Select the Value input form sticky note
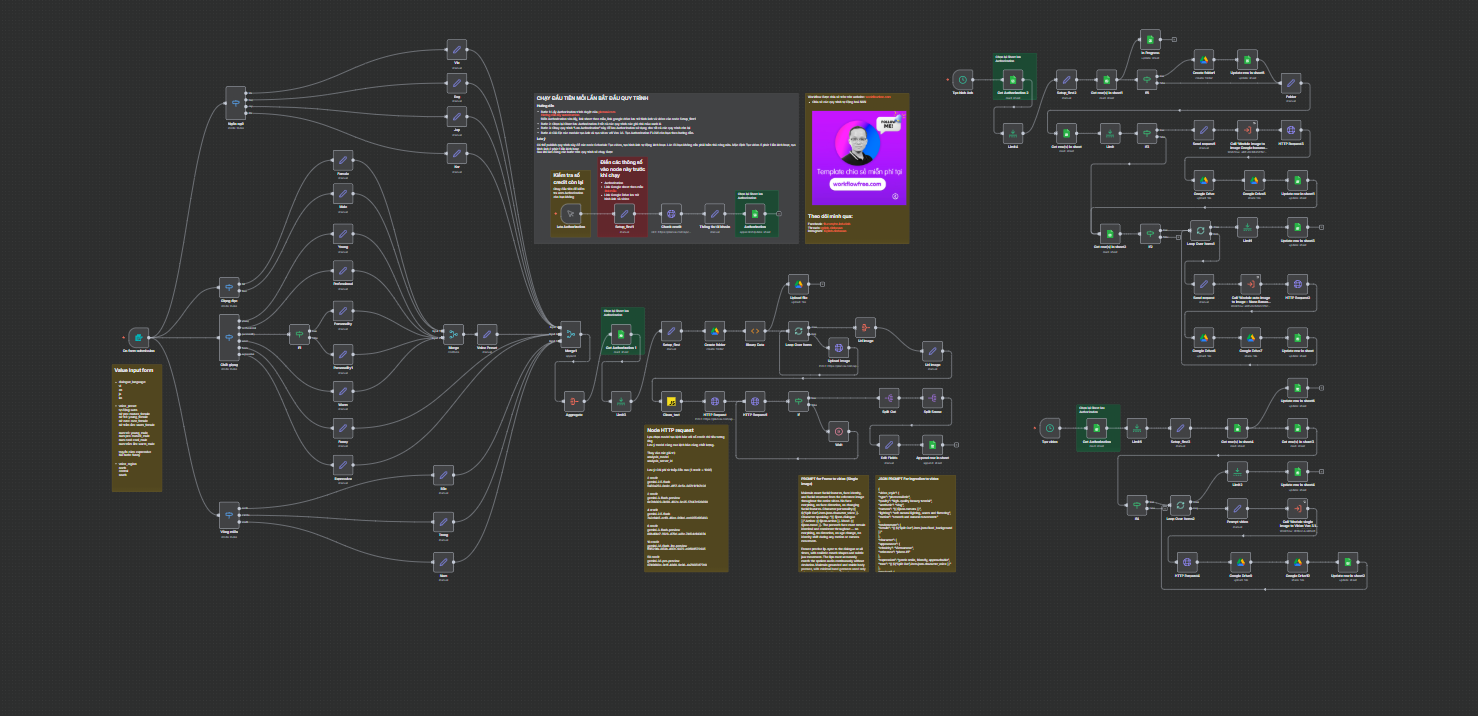The width and height of the screenshot is (1478, 716). tap(137, 428)
